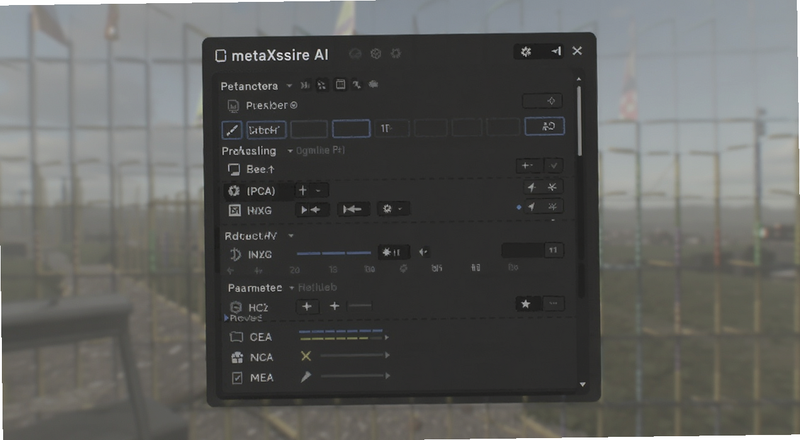Click the hexagon icon beside HCZ

(x=236, y=307)
